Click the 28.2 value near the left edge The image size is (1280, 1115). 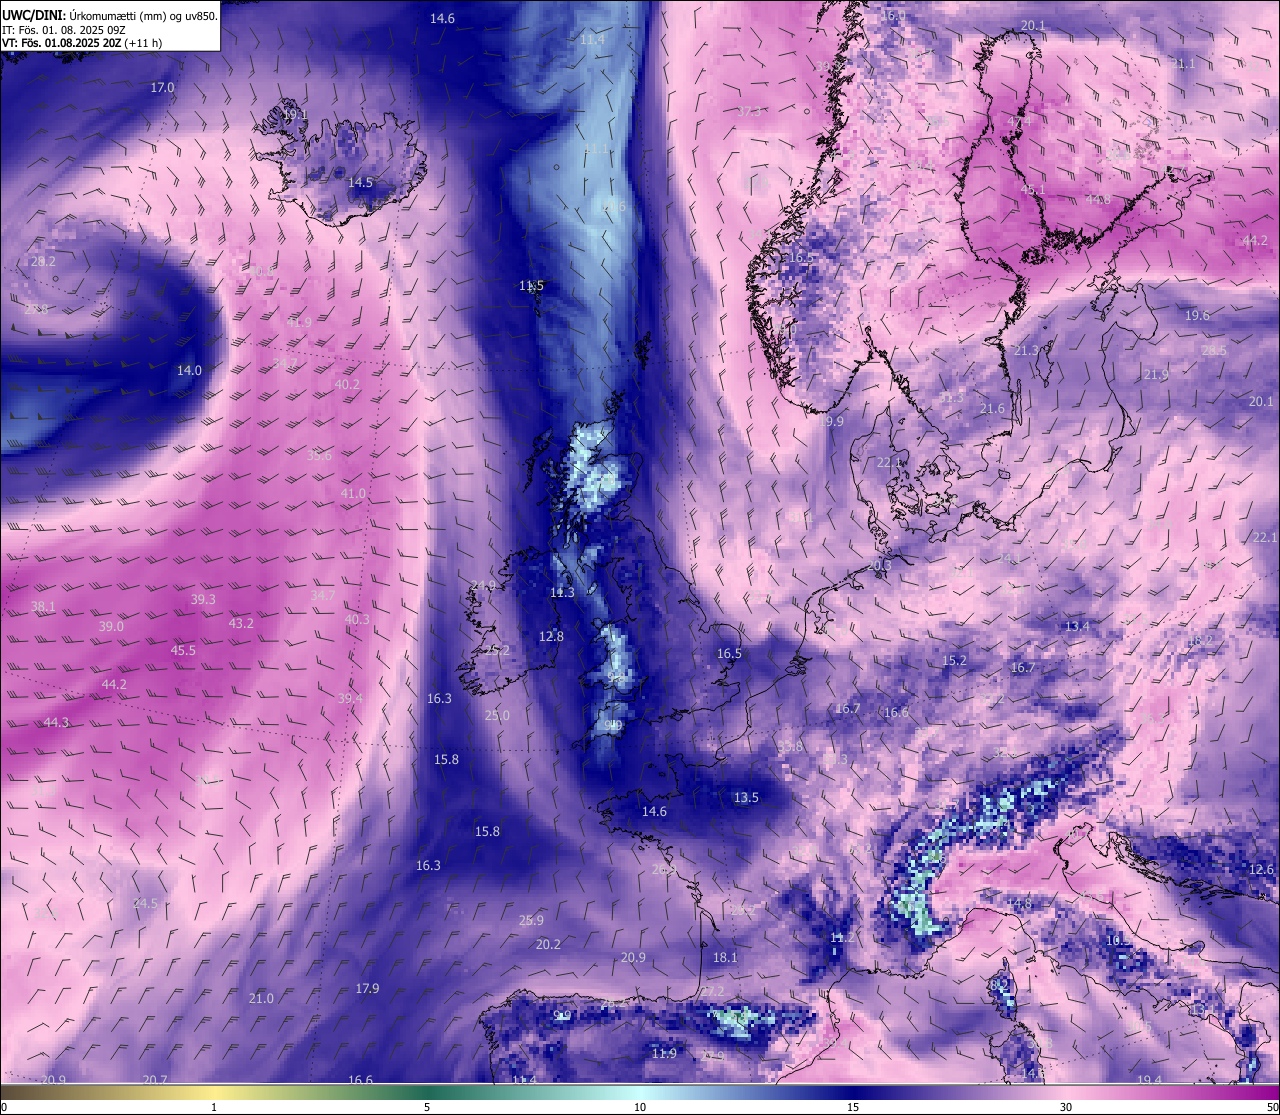(43, 261)
